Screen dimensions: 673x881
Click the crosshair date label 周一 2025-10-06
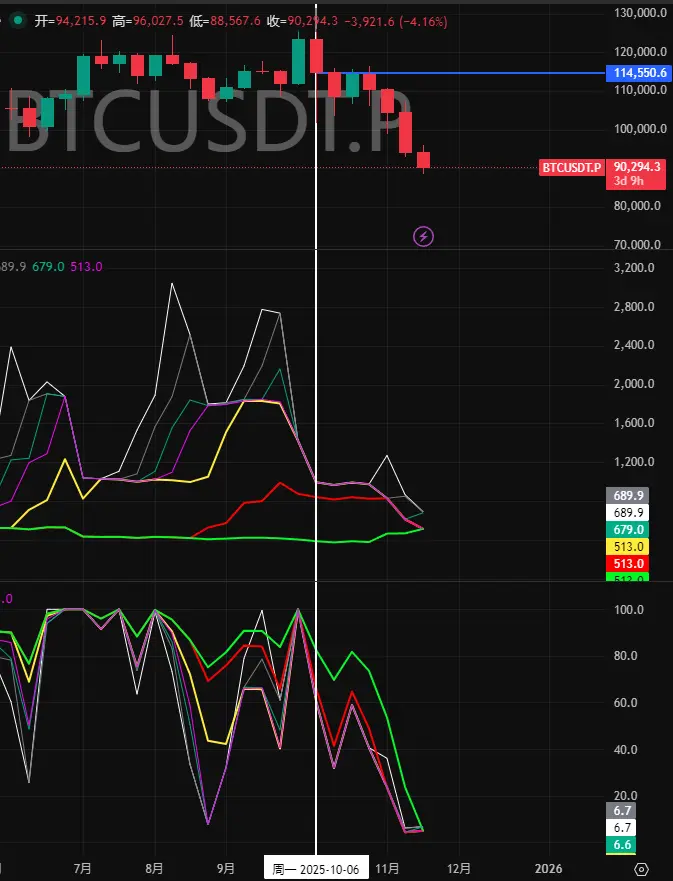316,870
